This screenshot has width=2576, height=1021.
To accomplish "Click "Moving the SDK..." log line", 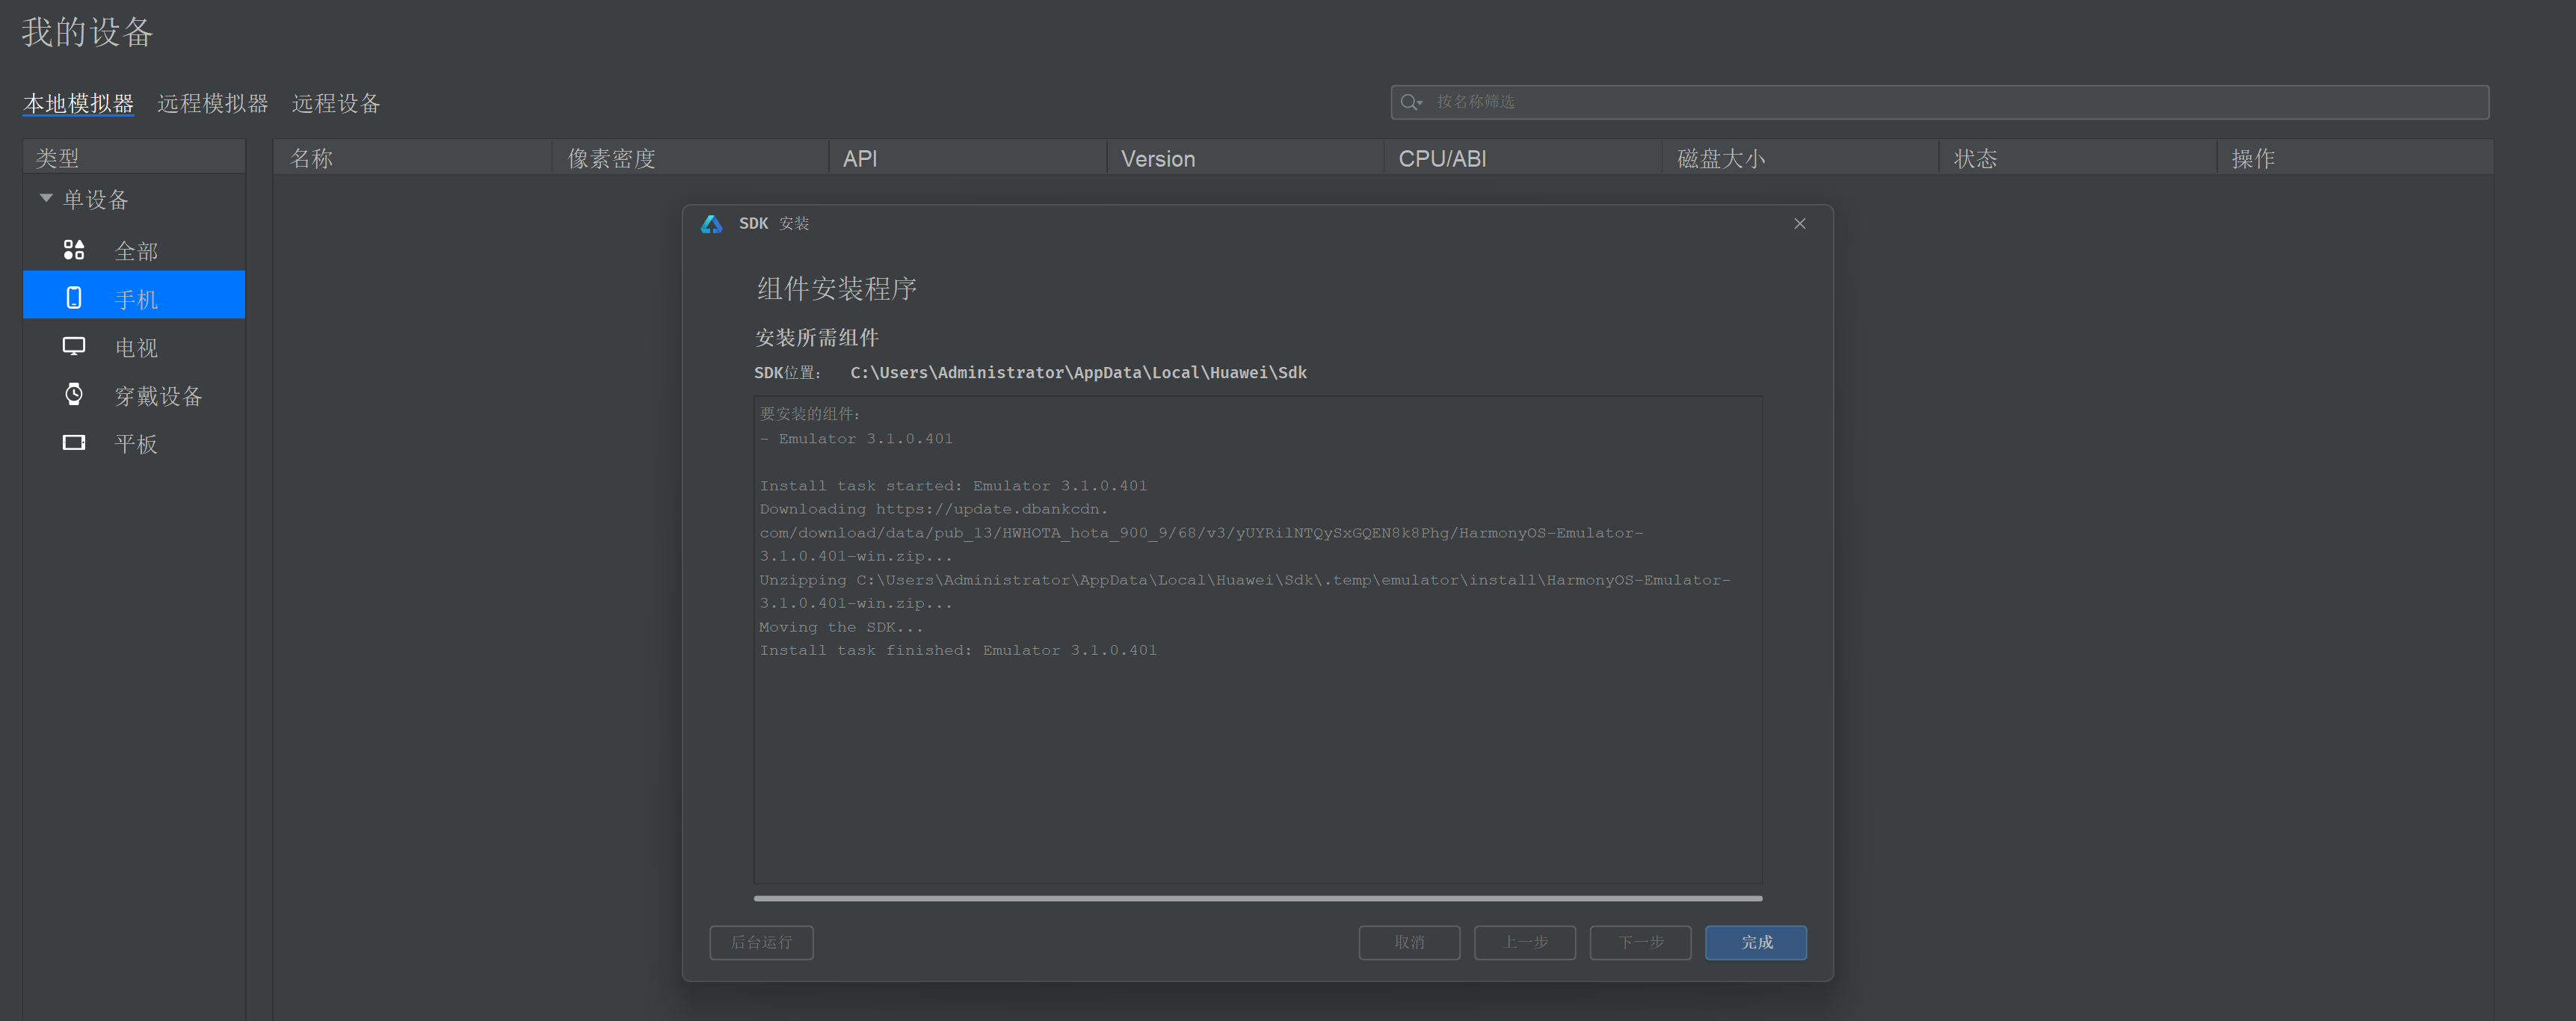I will point(841,627).
